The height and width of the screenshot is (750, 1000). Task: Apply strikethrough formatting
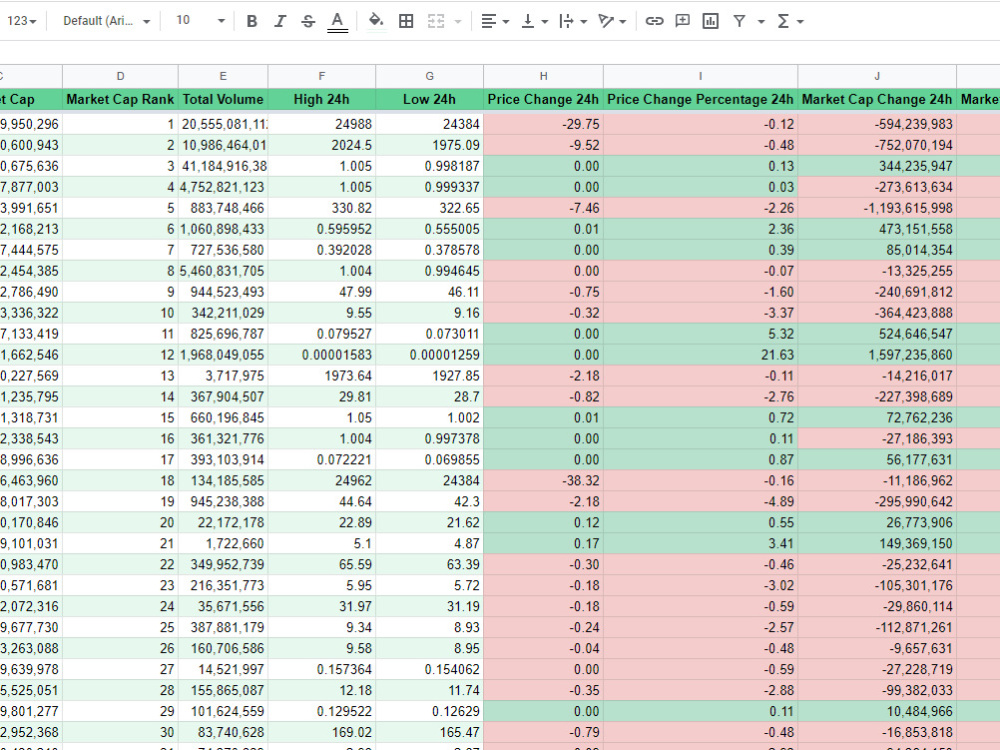click(308, 20)
